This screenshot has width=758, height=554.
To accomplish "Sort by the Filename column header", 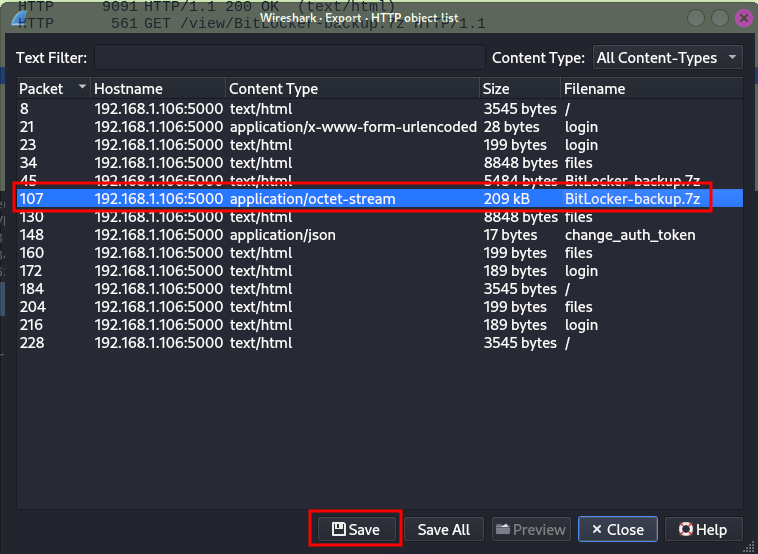I will click(x=652, y=88).
